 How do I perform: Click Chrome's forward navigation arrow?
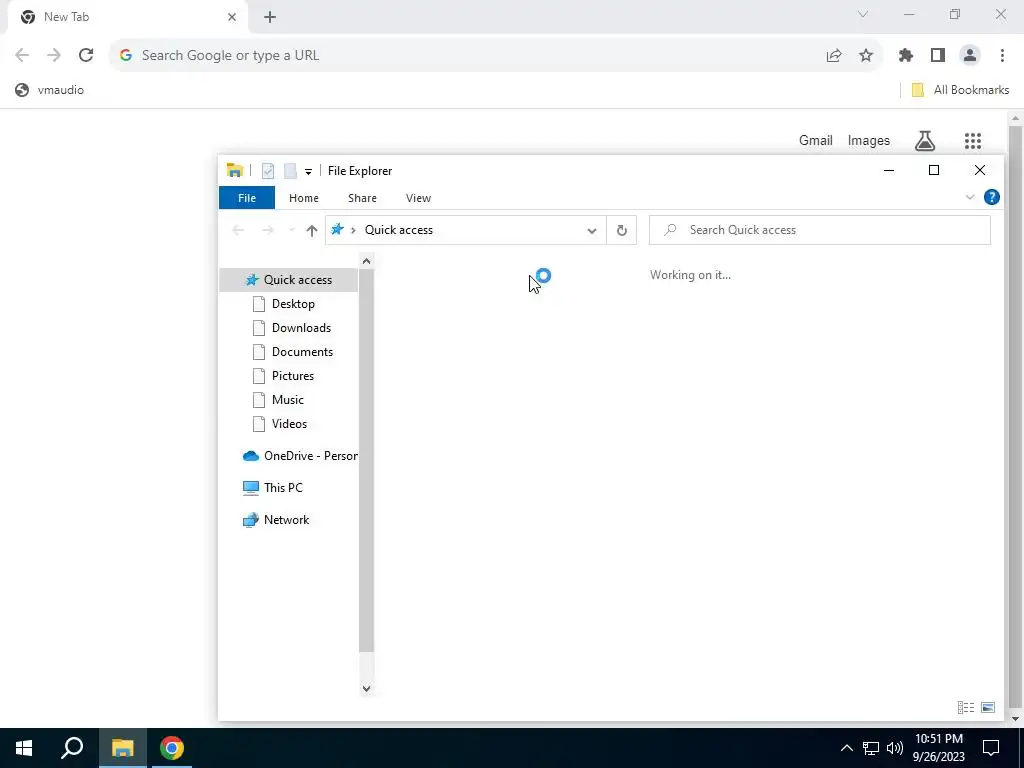click(x=54, y=55)
